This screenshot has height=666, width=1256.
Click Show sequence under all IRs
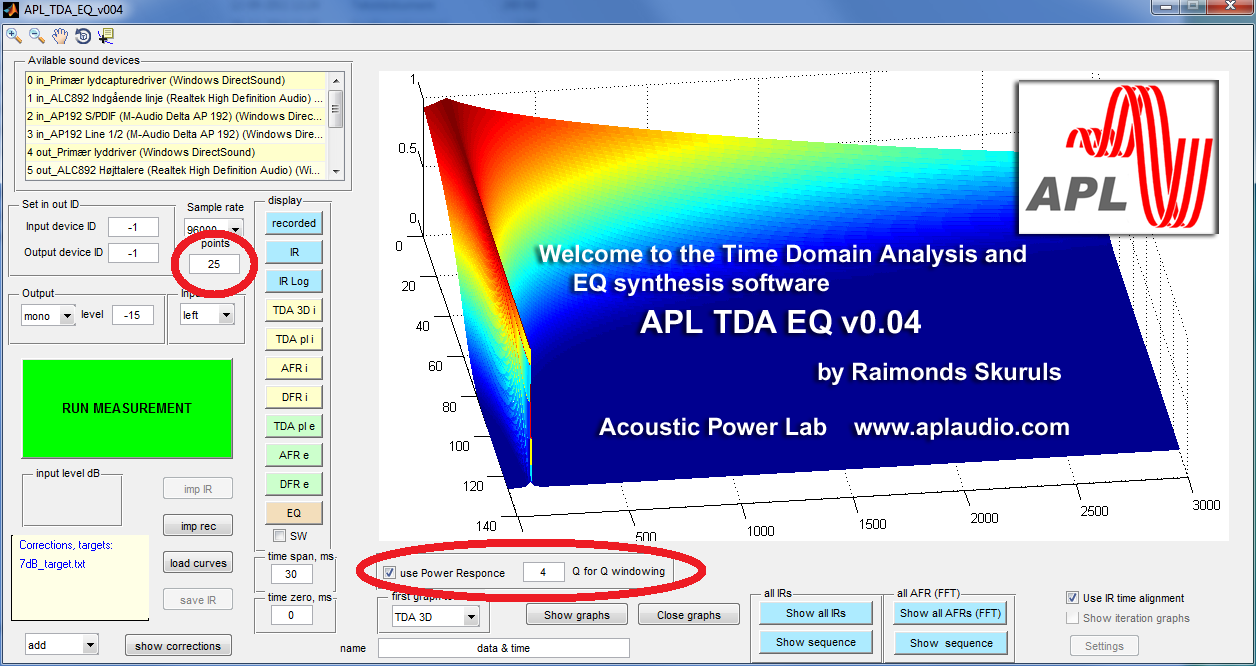pyautogui.click(x=815, y=642)
